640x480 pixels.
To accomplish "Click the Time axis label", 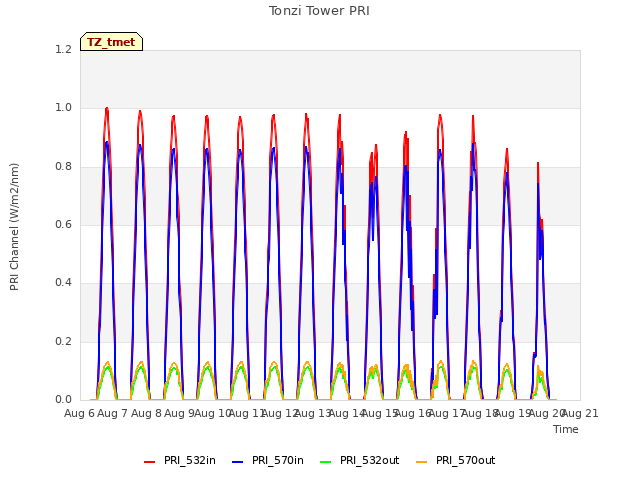I will click(566, 429).
